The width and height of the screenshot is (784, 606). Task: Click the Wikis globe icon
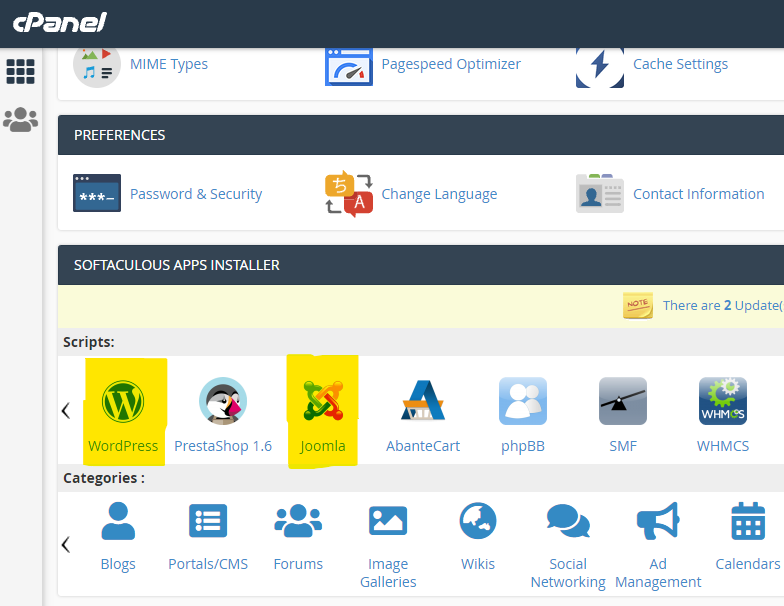[x=478, y=520]
